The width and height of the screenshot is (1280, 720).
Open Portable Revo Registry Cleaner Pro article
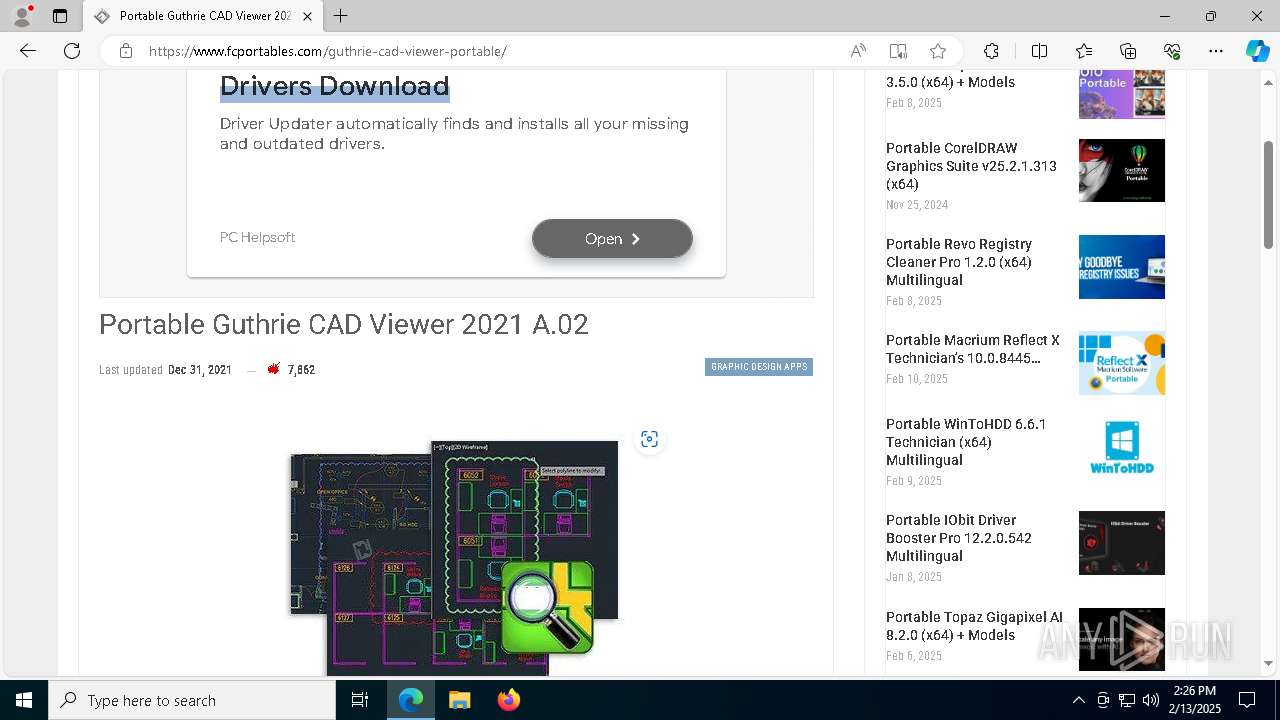(959, 262)
